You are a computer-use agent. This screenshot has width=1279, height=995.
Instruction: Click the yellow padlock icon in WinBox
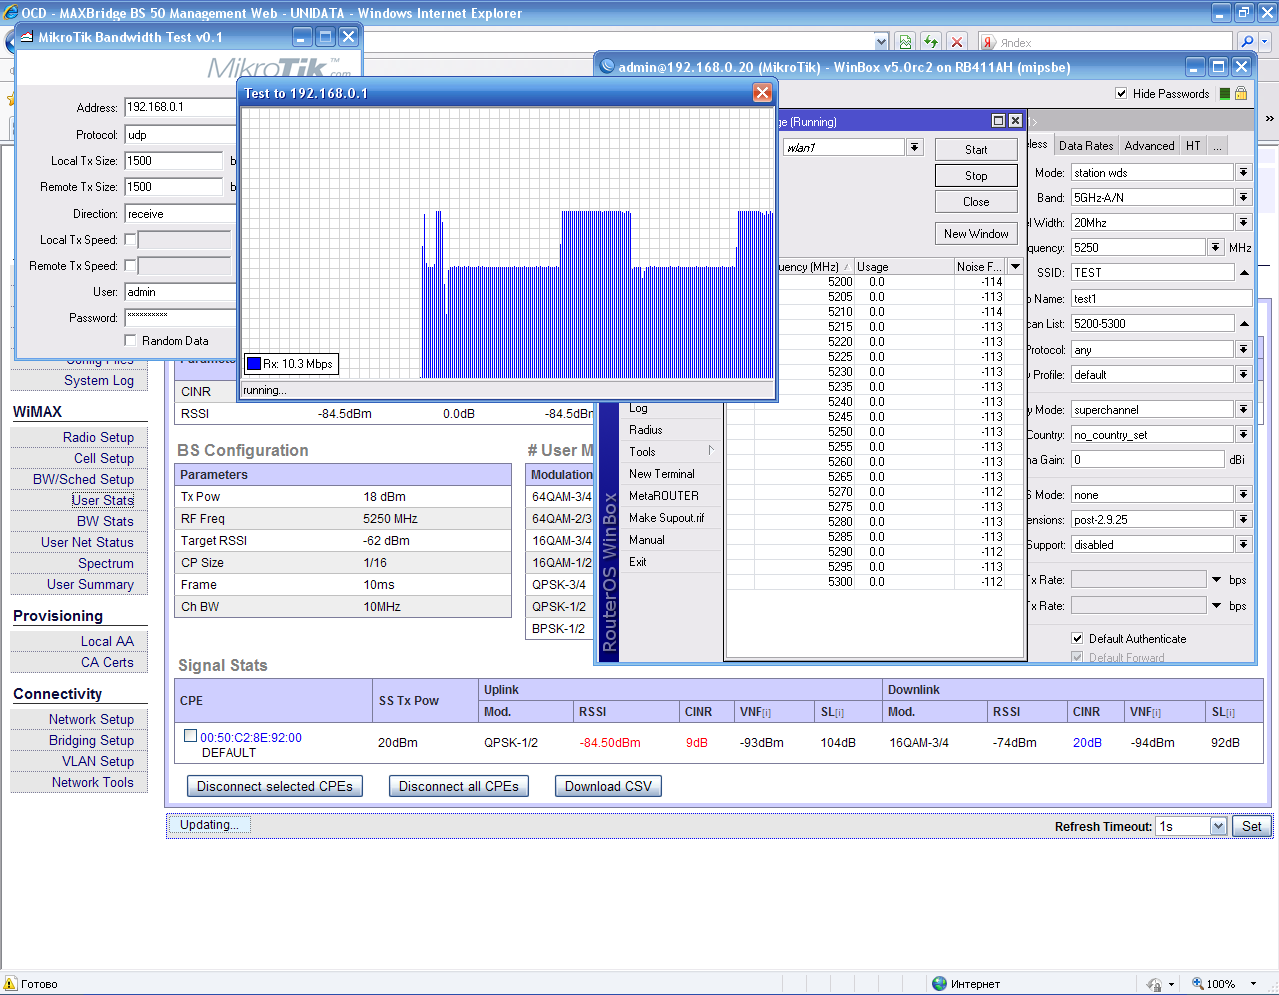pos(1241,93)
